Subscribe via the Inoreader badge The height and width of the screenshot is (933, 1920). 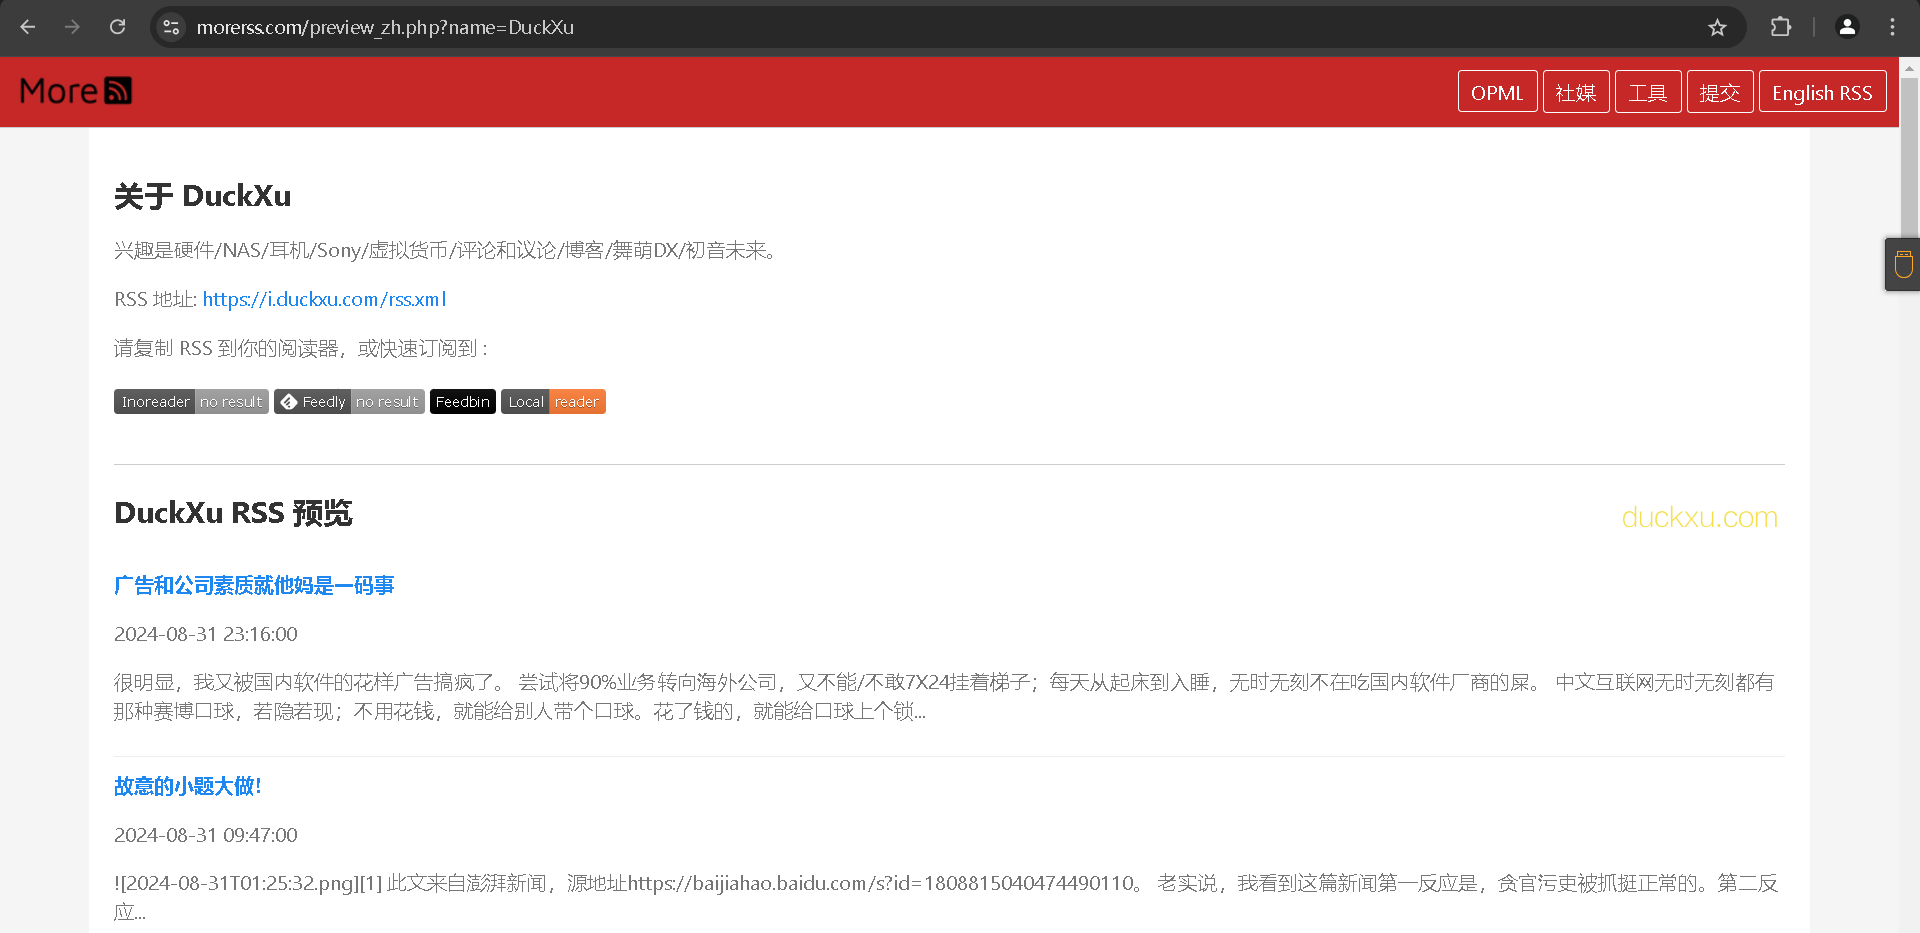pos(191,402)
